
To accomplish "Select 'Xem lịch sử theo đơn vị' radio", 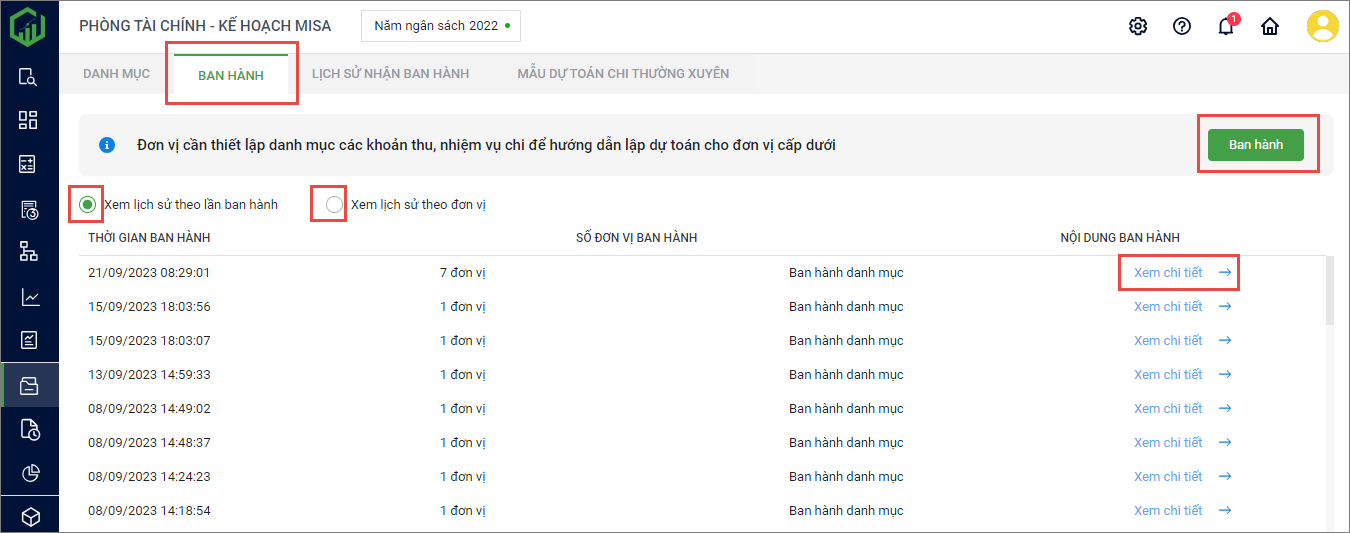I will coord(334,204).
